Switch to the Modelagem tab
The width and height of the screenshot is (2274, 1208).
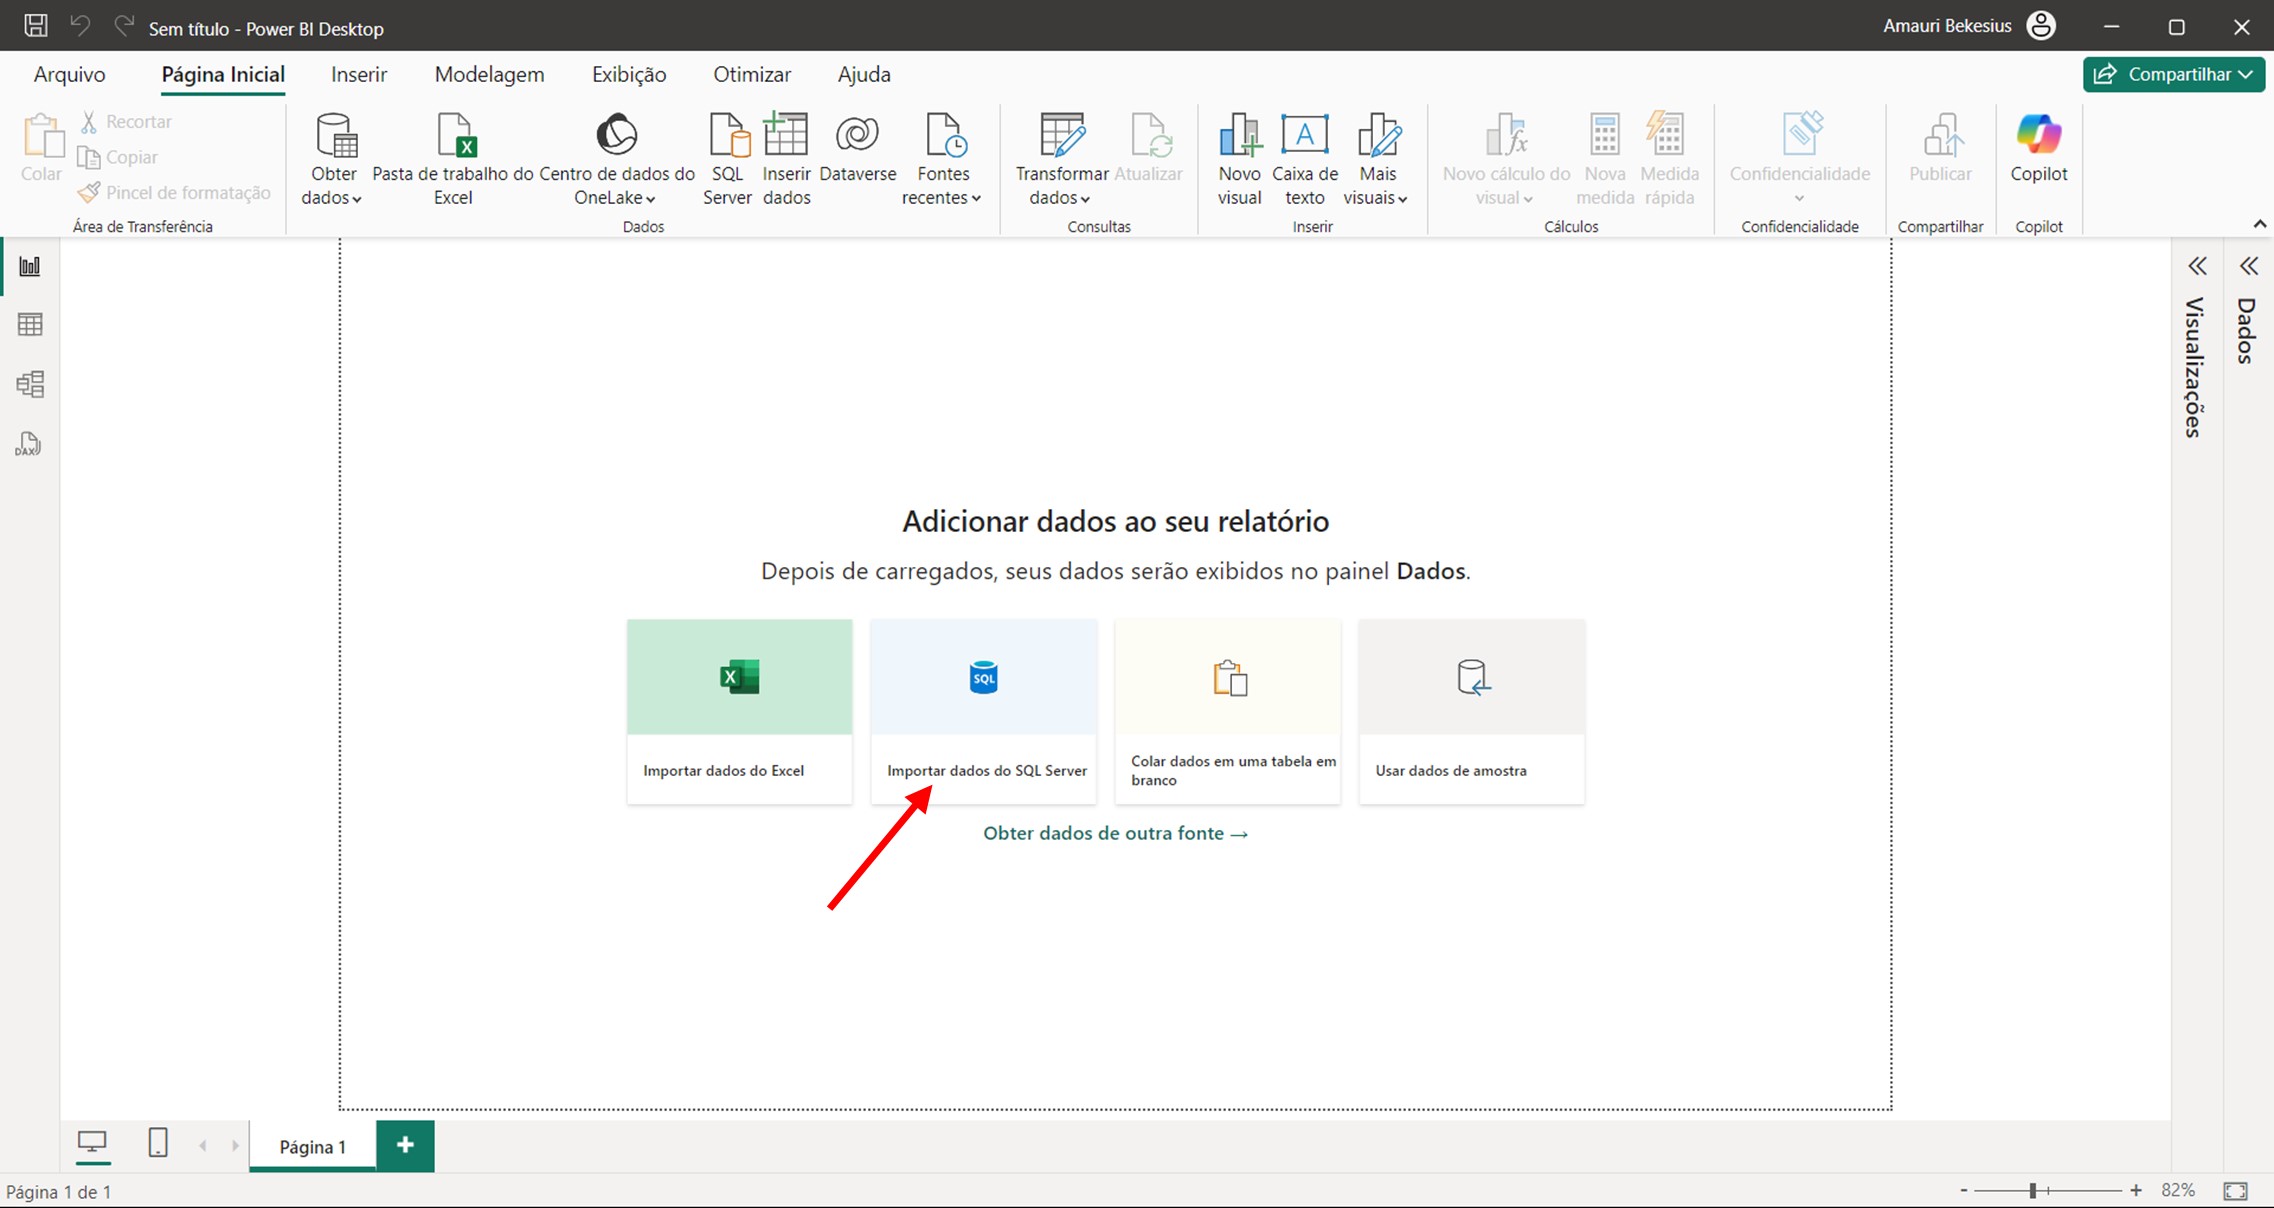(x=489, y=74)
